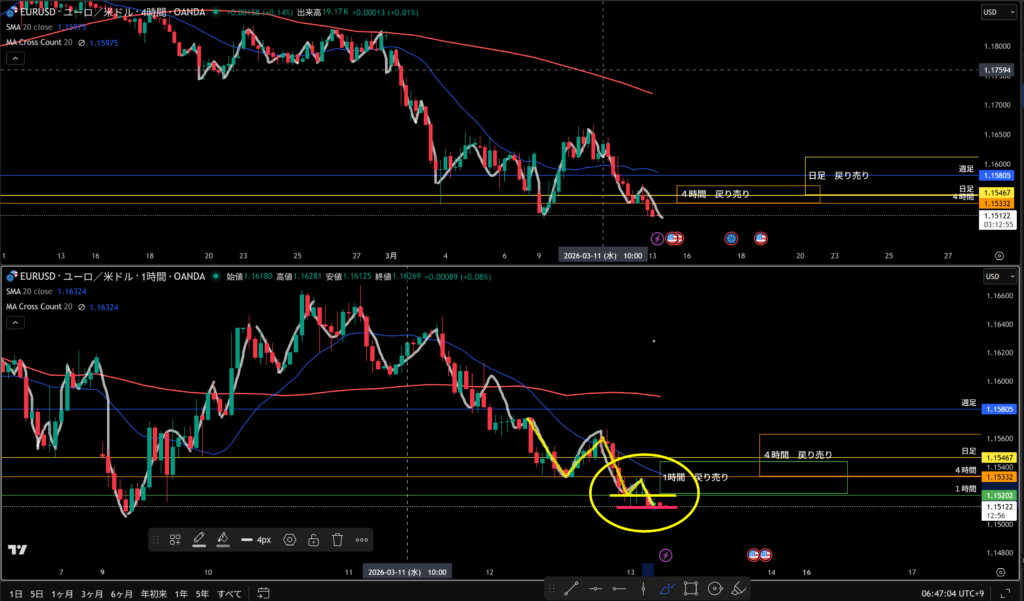Toggle lock on the selected drawing
Image resolution: width=1024 pixels, height=601 pixels.
(313, 539)
